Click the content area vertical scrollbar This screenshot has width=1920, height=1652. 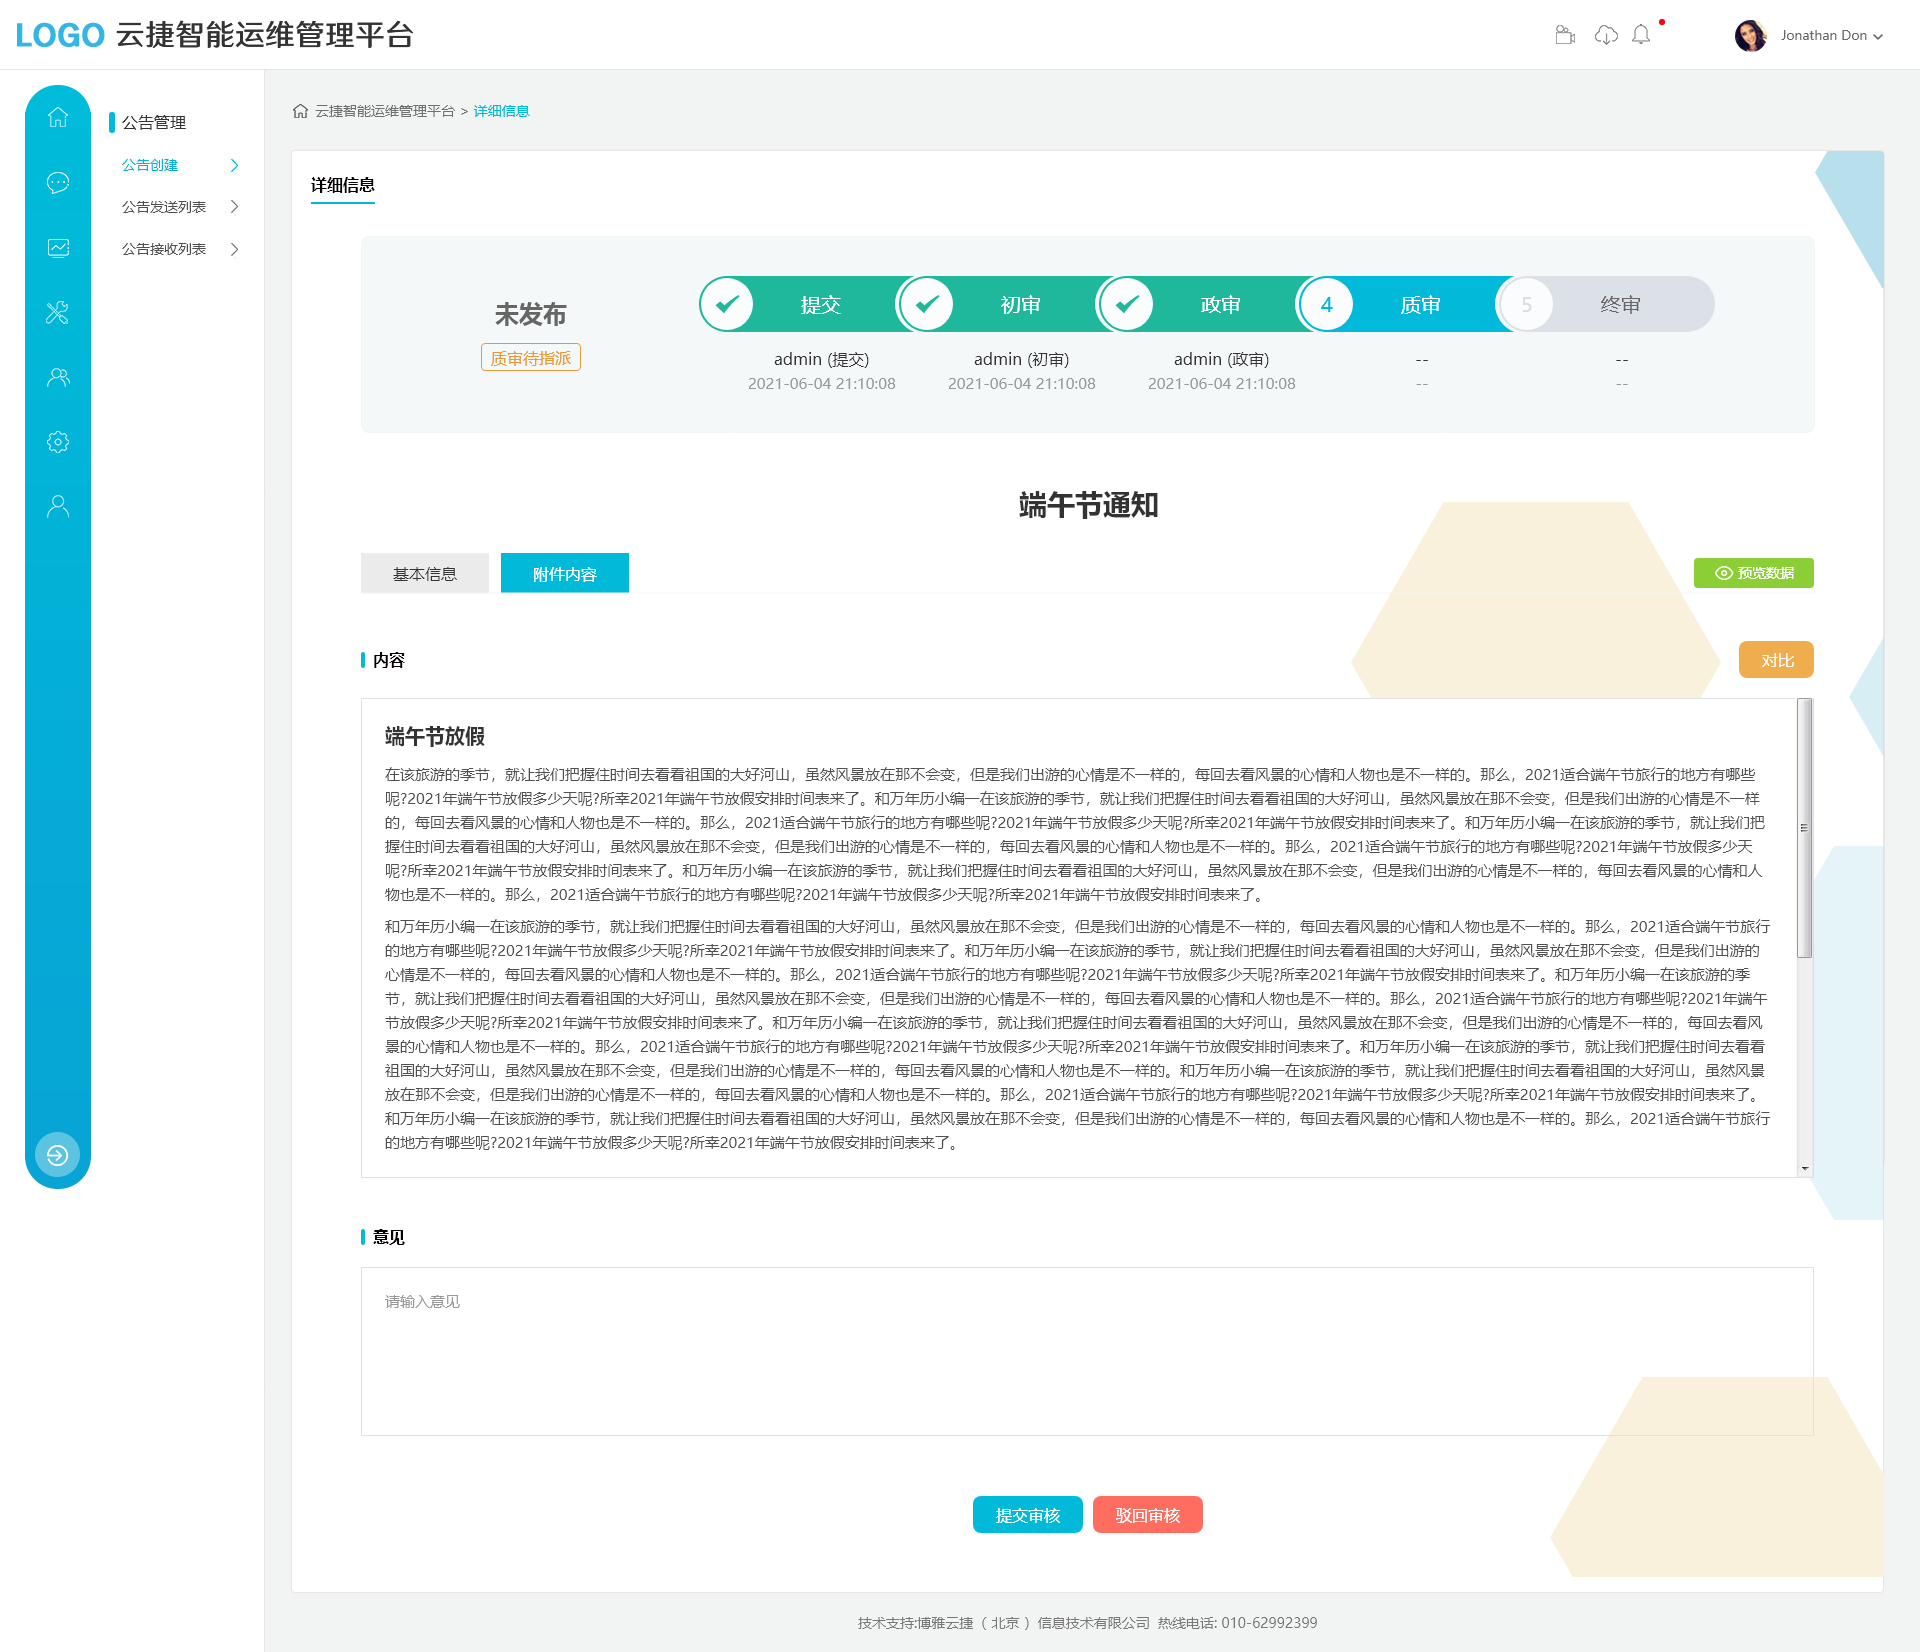[x=1805, y=828]
